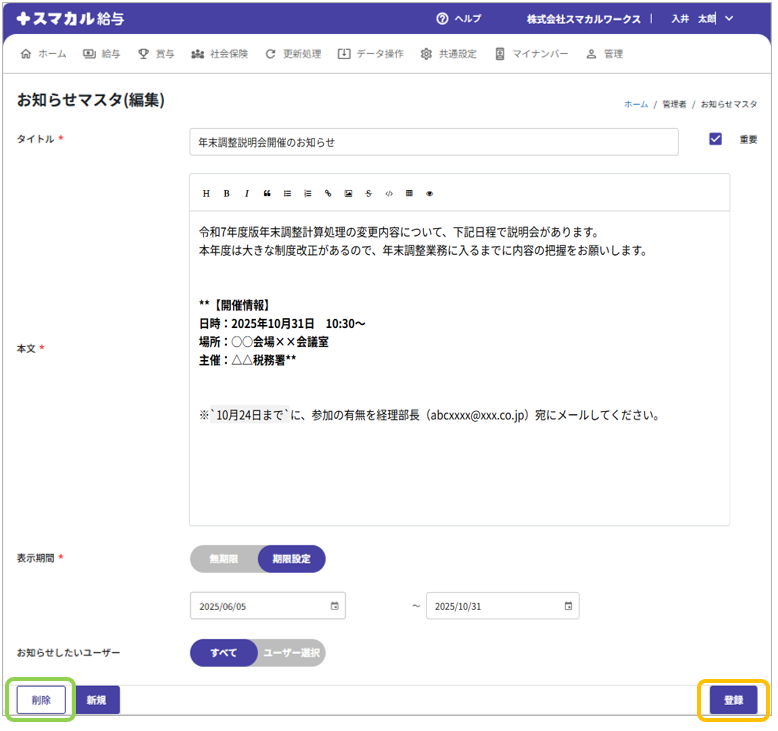Toggle italic formatting in editor

point(247,193)
